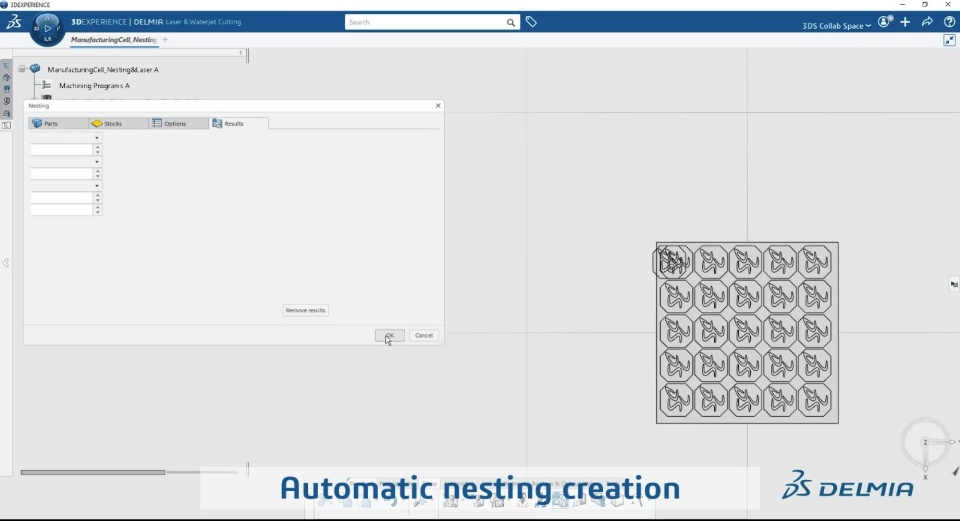Image resolution: width=960 pixels, height=521 pixels.
Task: Click the first numeric input field
Action: click(62, 150)
